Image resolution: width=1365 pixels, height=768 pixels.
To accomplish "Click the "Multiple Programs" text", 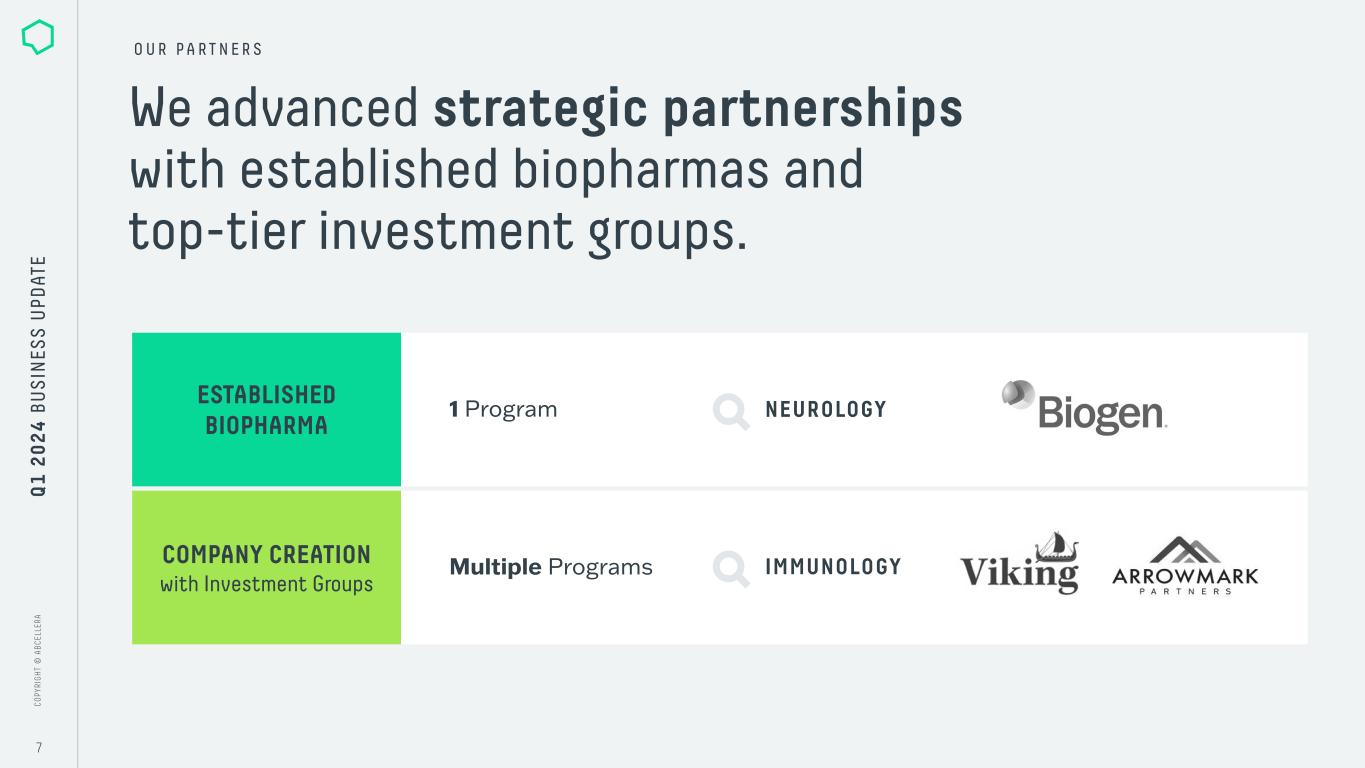I will [x=551, y=567].
